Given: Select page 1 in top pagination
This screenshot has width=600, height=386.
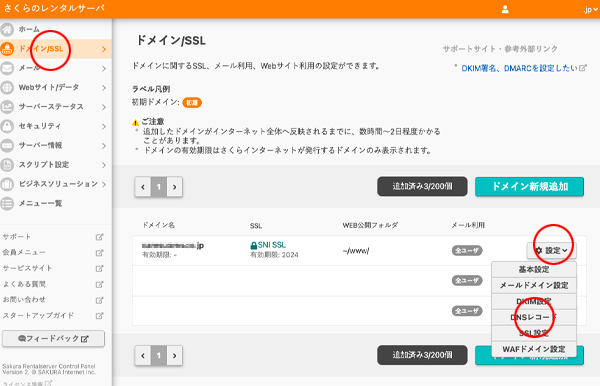Looking at the screenshot, I should click(x=159, y=187).
